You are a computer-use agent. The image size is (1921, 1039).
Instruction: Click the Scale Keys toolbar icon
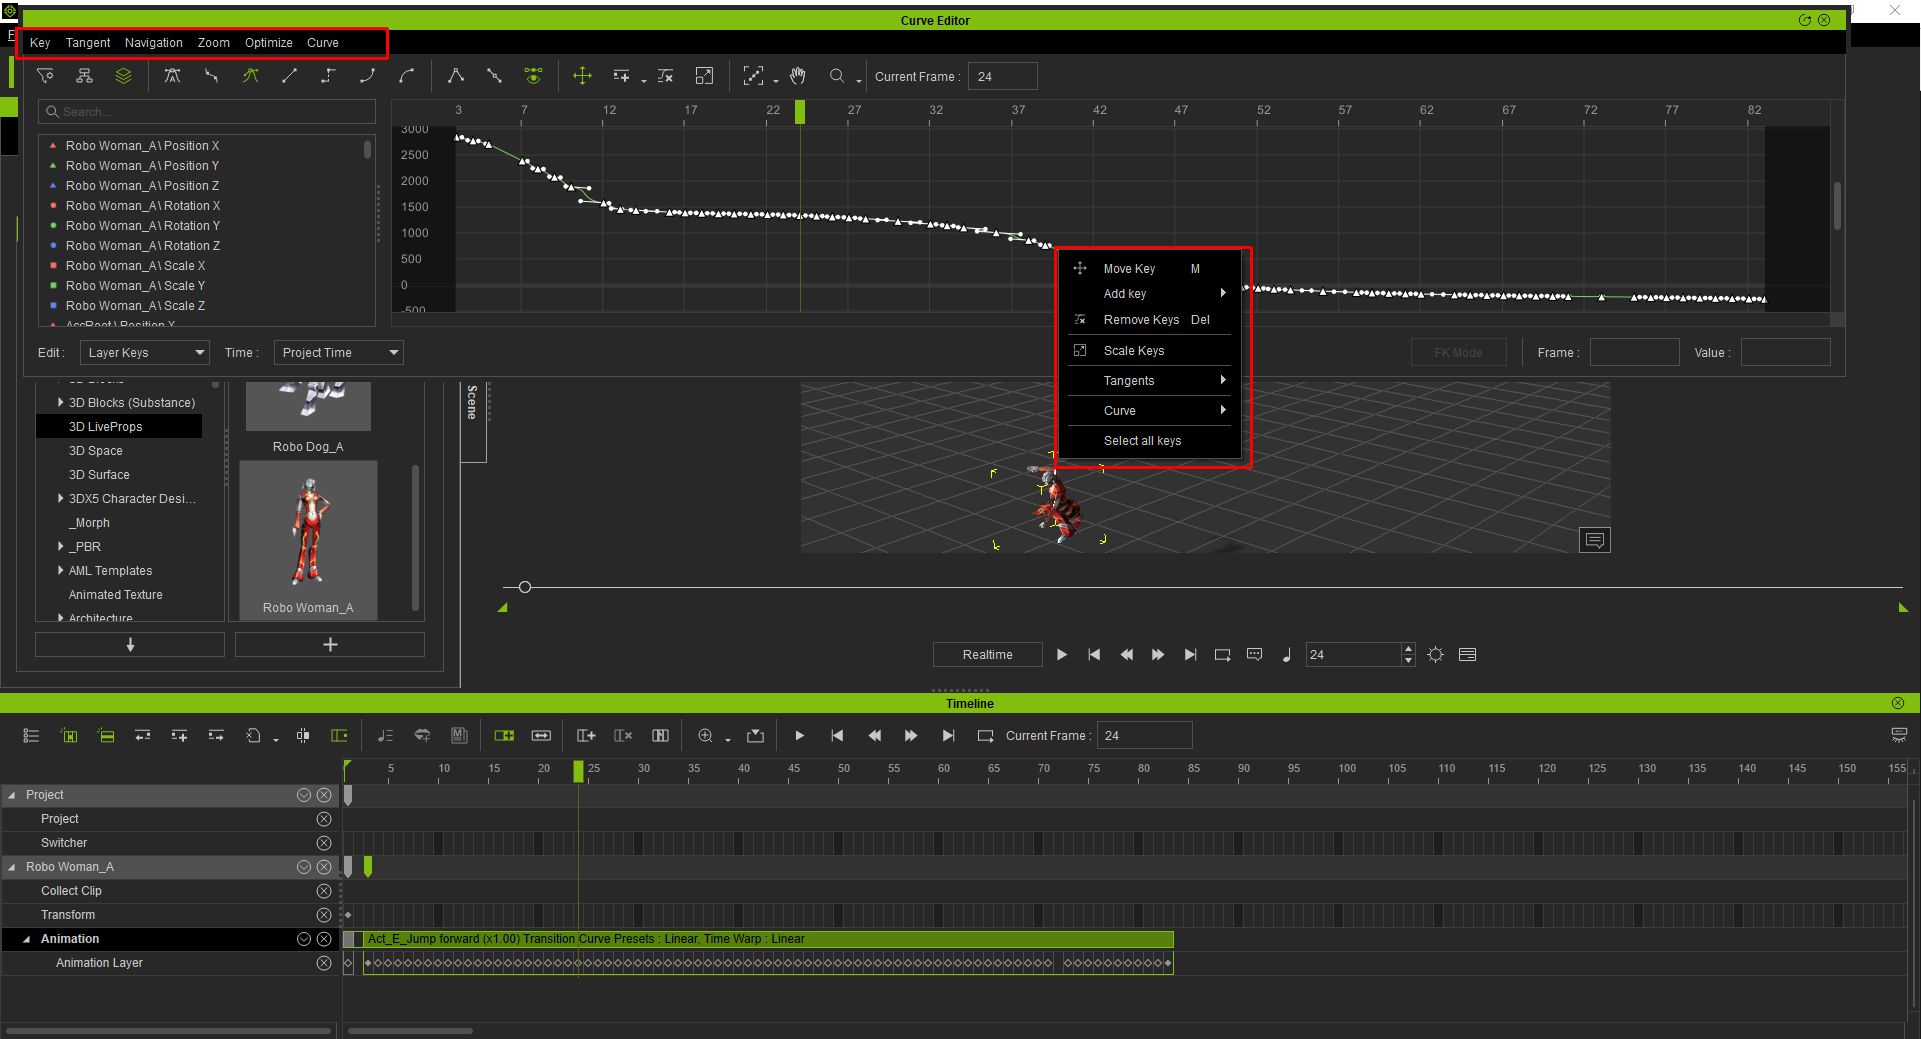click(x=704, y=76)
